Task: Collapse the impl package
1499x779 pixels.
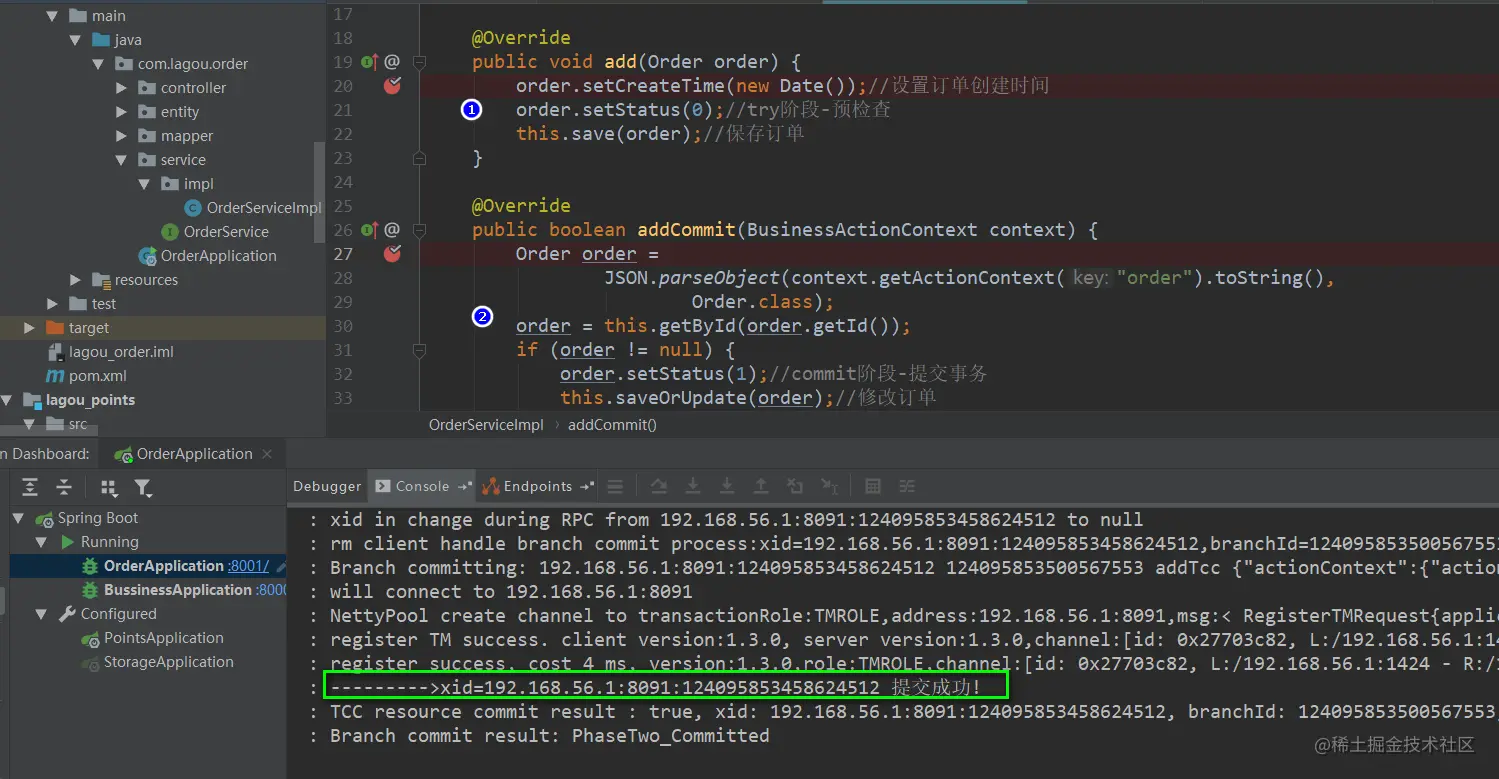Action: (144, 184)
